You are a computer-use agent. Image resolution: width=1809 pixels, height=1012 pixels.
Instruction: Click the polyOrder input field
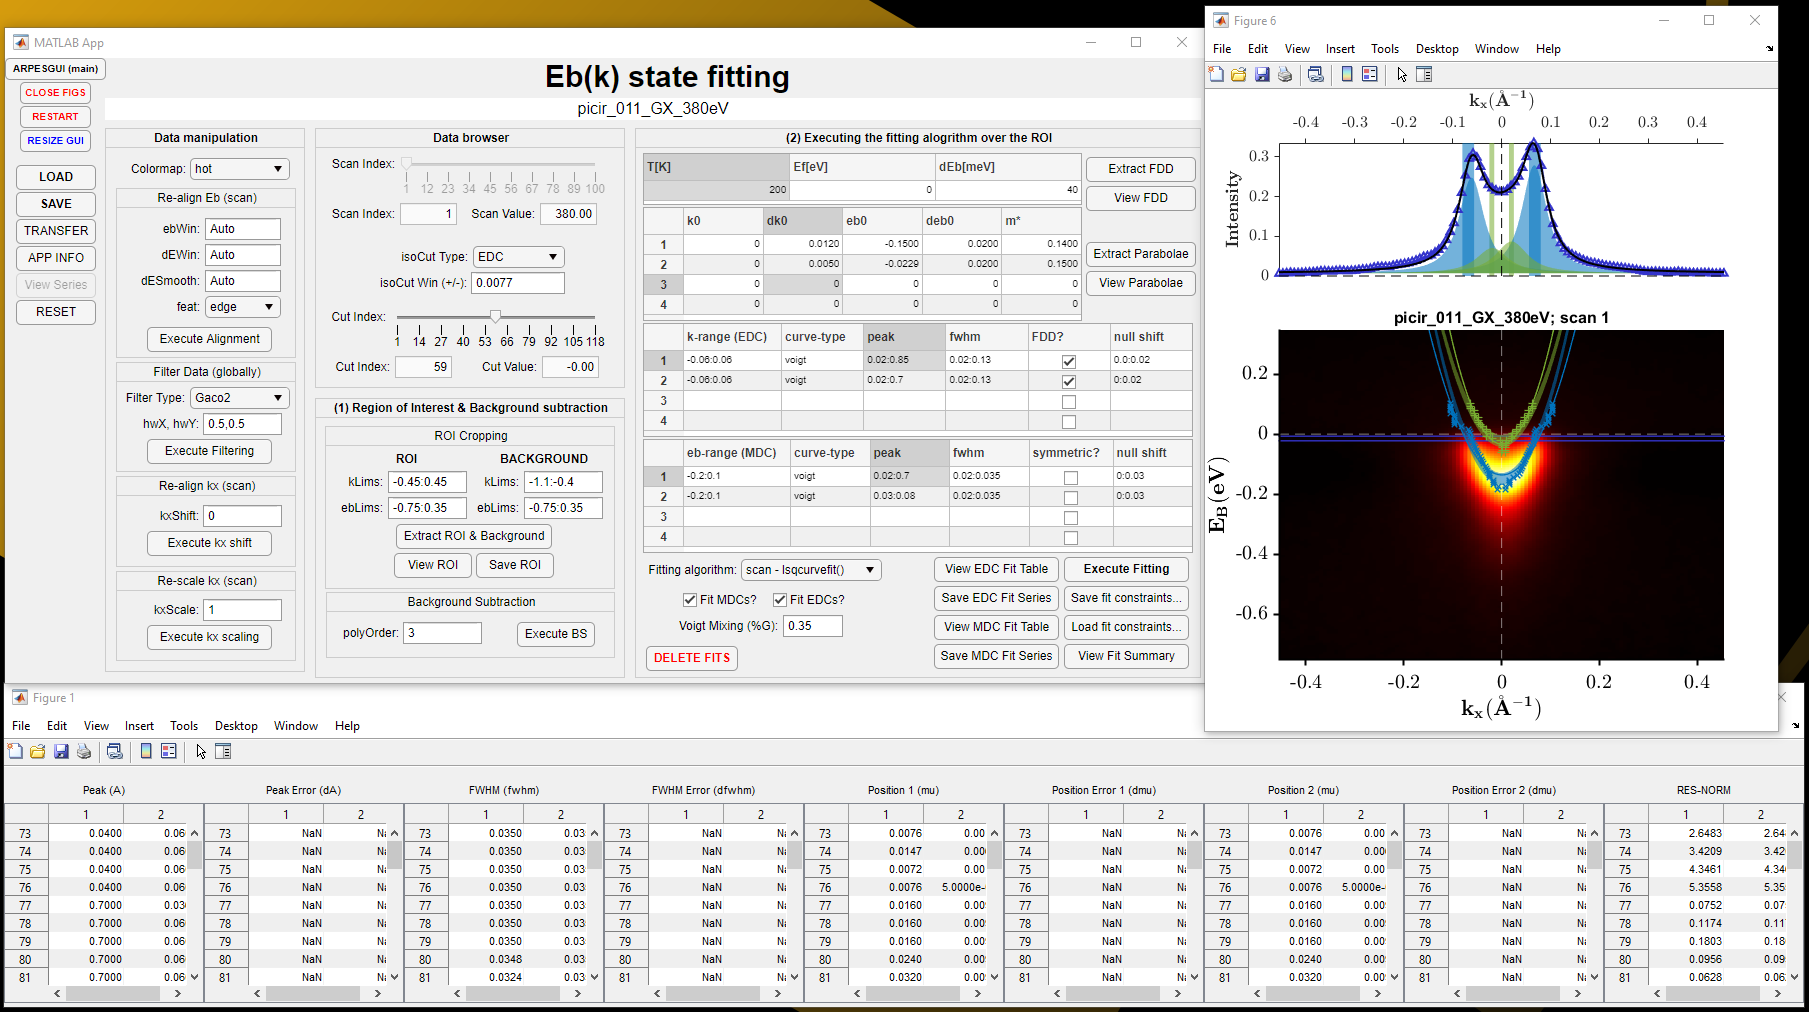click(443, 633)
